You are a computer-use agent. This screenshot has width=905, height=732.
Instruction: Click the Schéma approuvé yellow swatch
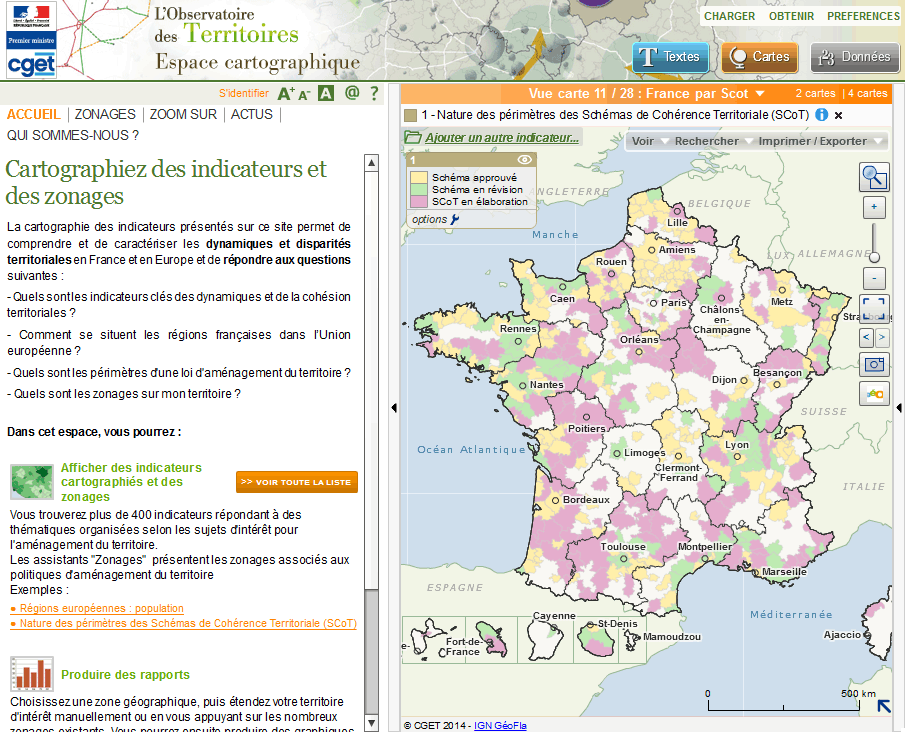[x=418, y=177]
